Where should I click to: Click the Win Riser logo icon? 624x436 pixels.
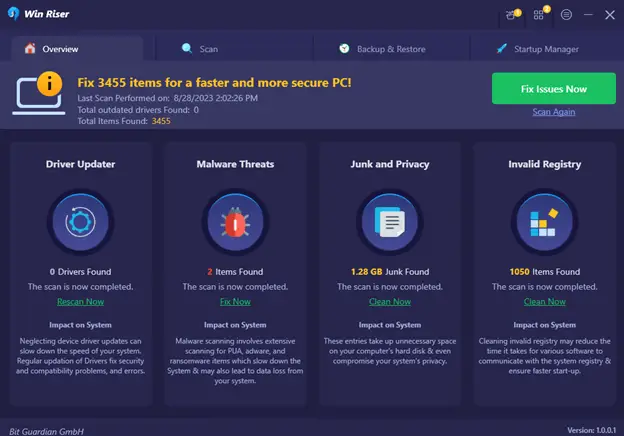click(13, 15)
